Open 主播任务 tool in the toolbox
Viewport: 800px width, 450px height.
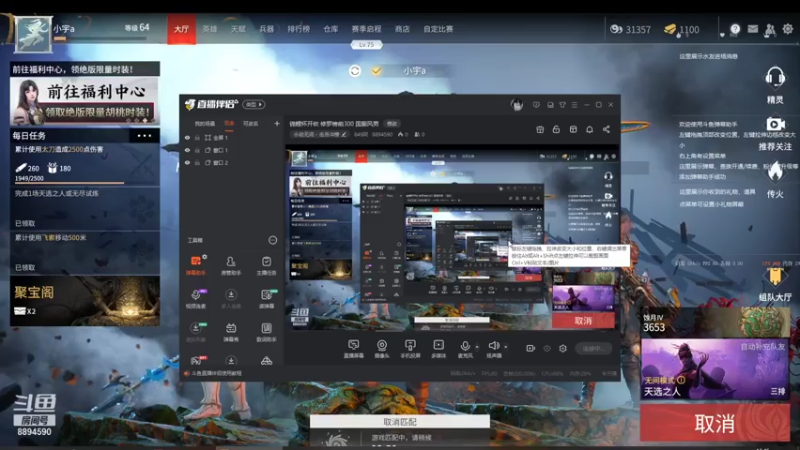click(266, 265)
